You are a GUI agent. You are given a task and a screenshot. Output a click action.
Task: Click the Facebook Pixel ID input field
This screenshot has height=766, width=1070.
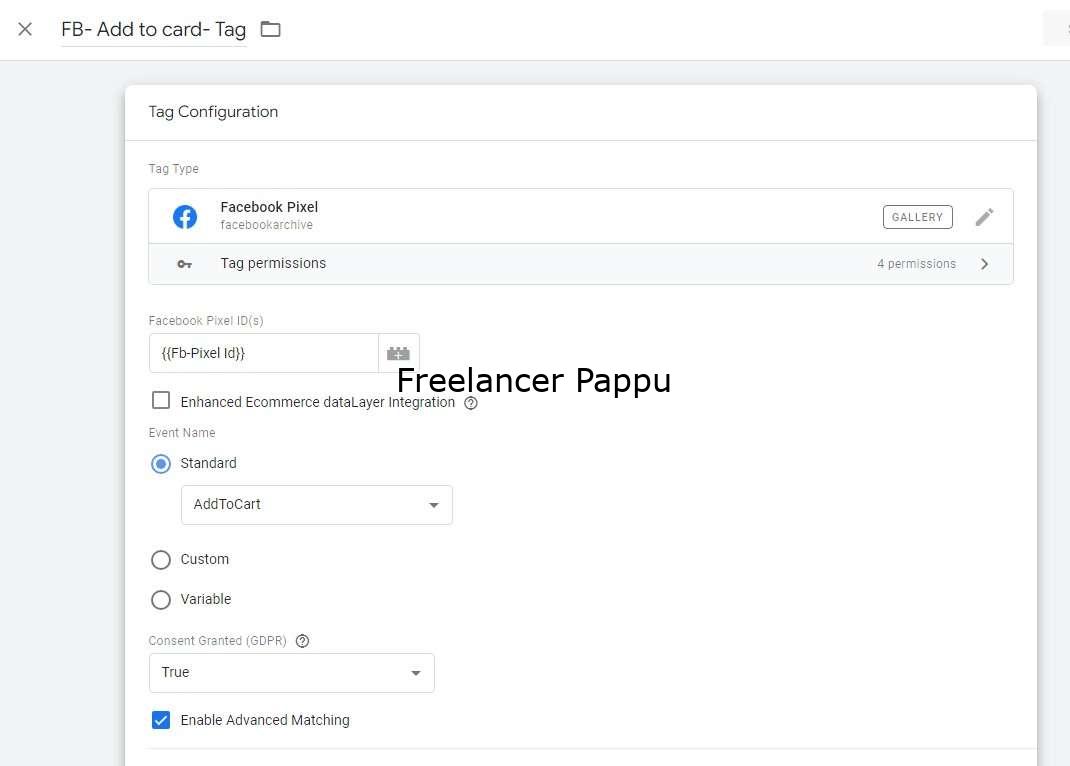pos(263,353)
